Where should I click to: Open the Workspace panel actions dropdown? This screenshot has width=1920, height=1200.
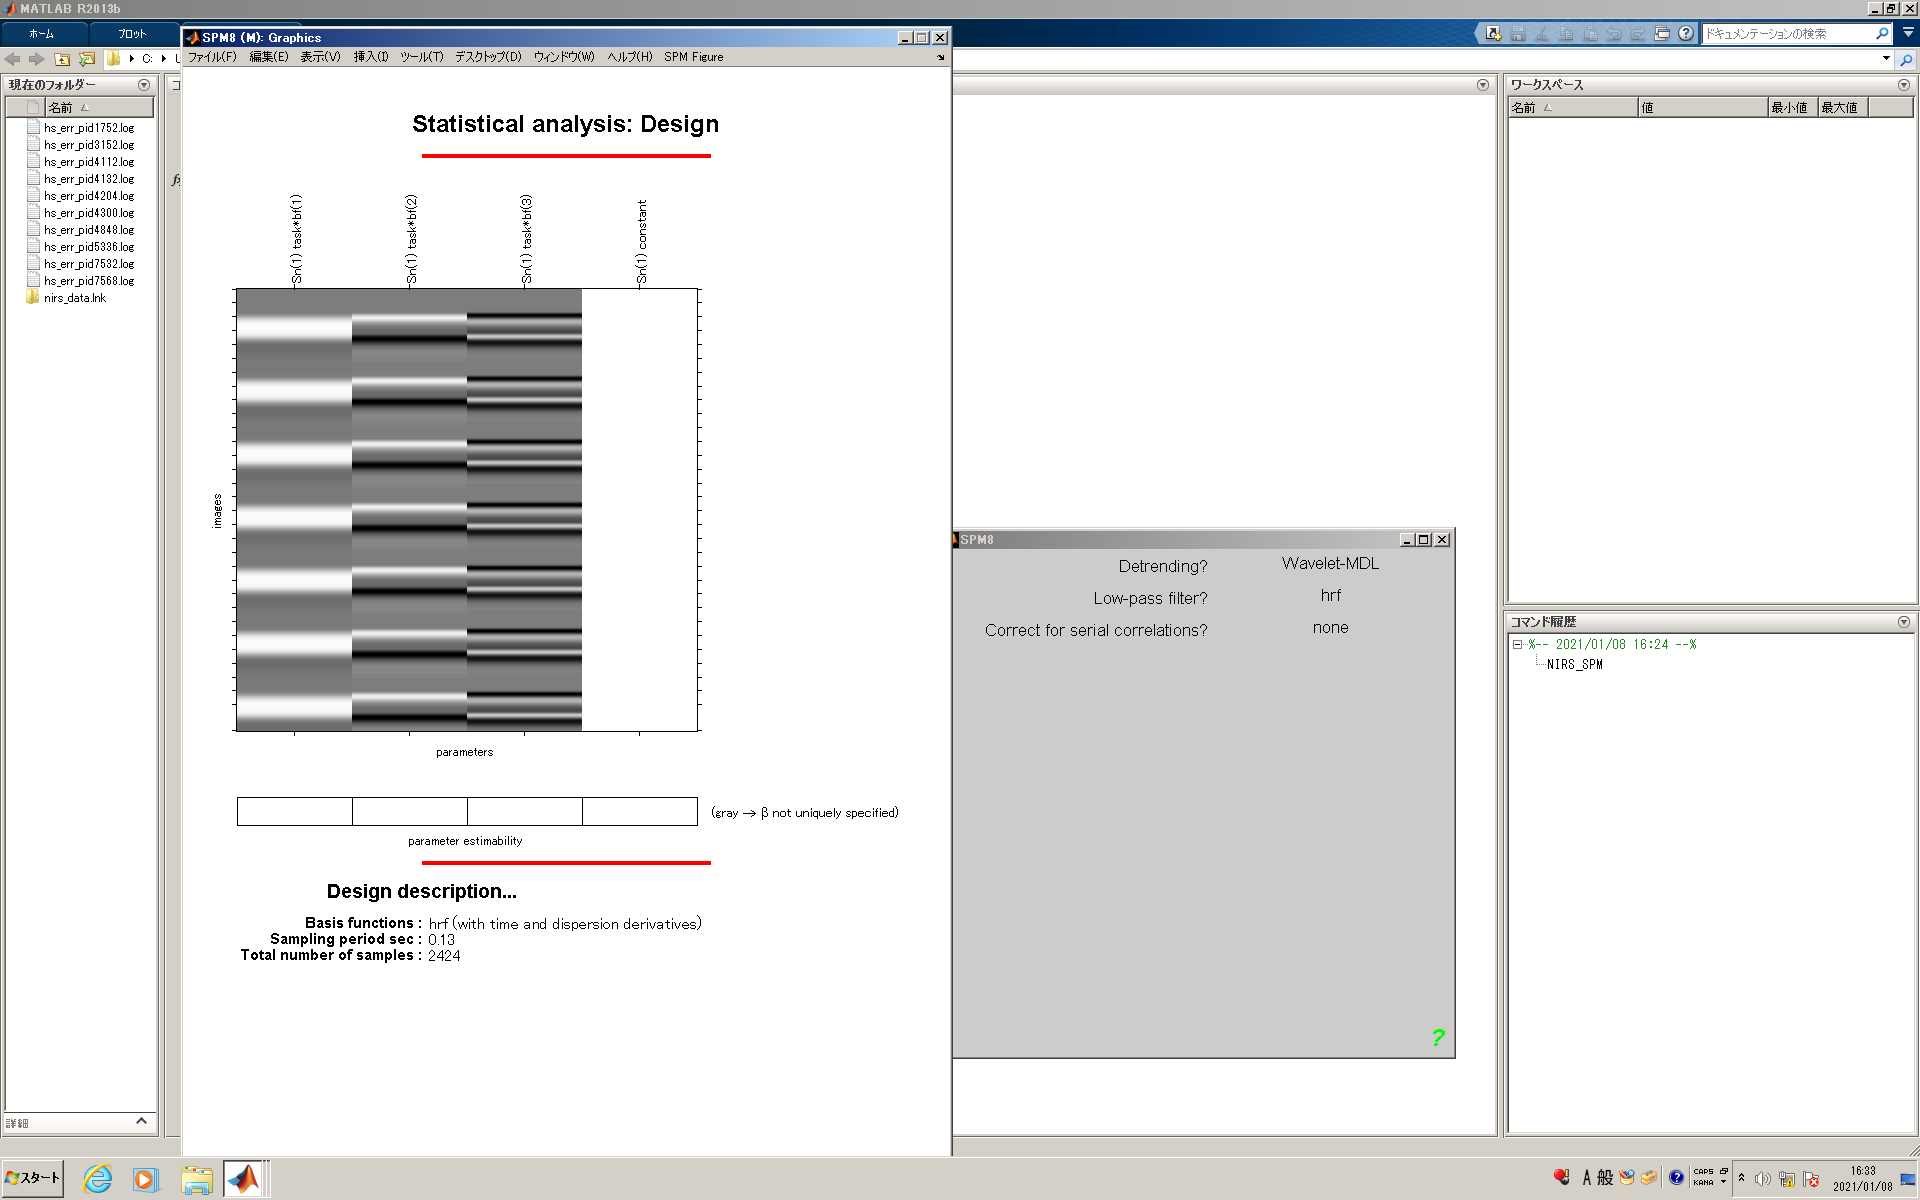pyautogui.click(x=1903, y=85)
